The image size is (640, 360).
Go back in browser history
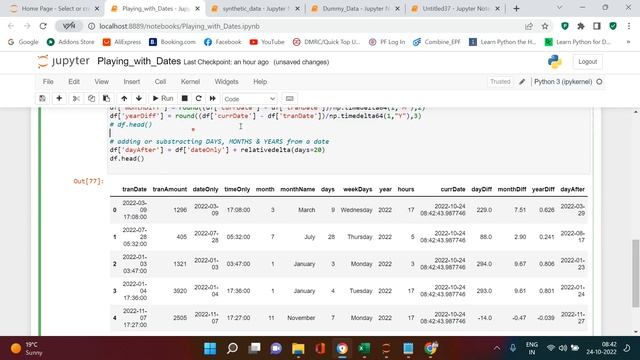(x=11, y=26)
